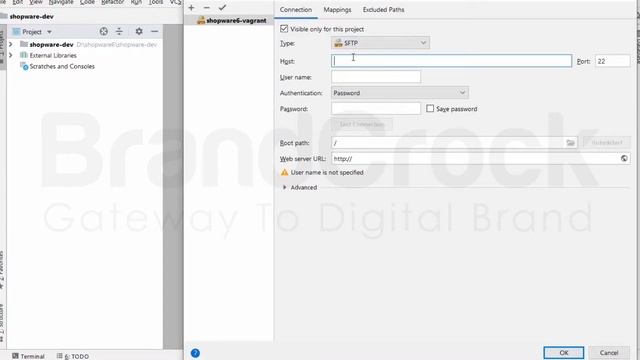640x360 pixels.
Task: Open help with question mark icon
Action: (x=195, y=353)
